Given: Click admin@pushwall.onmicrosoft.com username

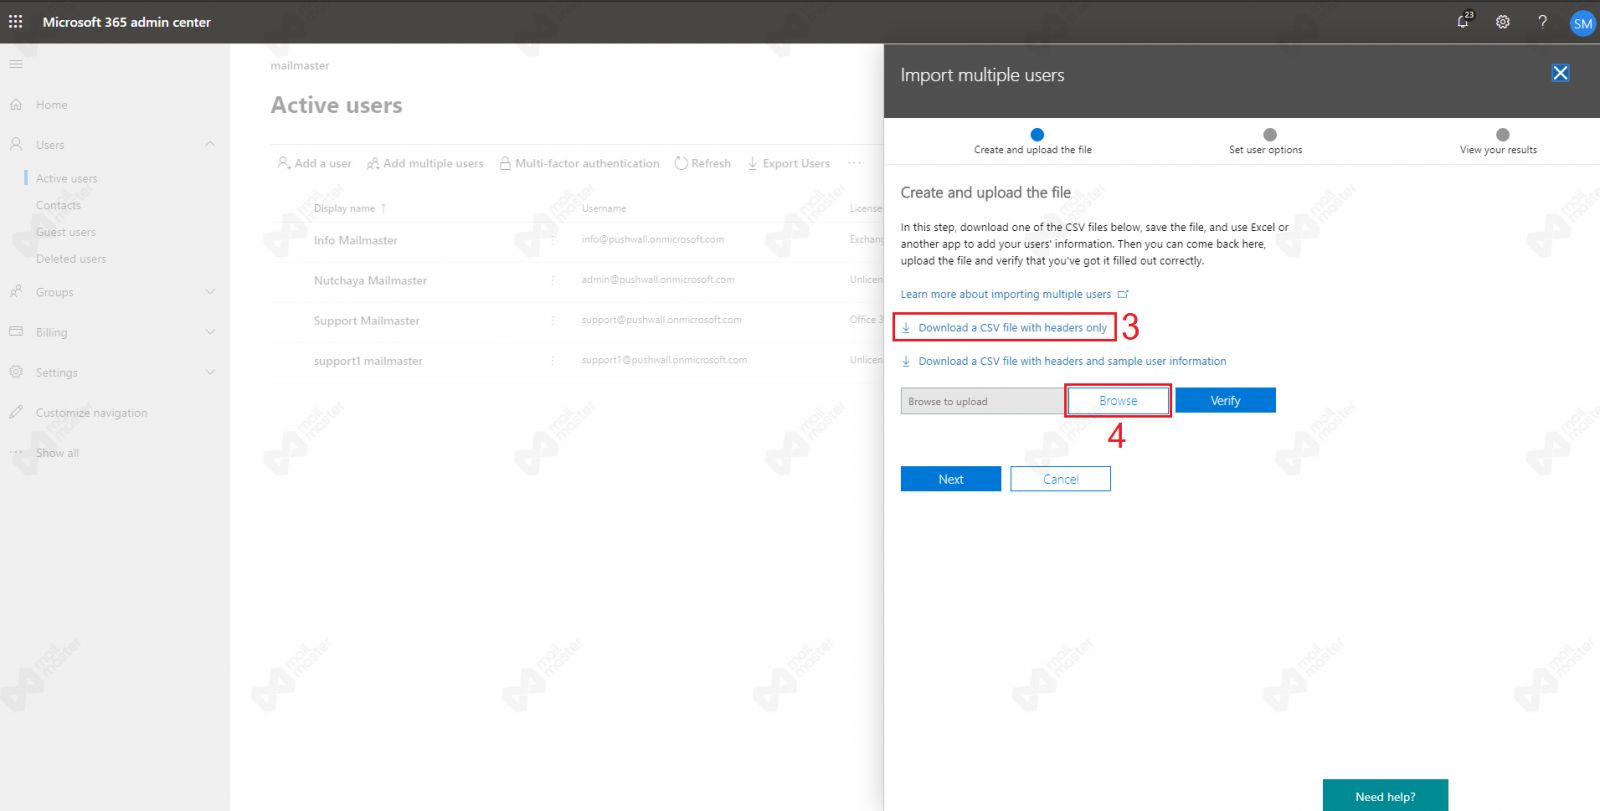Looking at the screenshot, I should (x=658, y=280).
